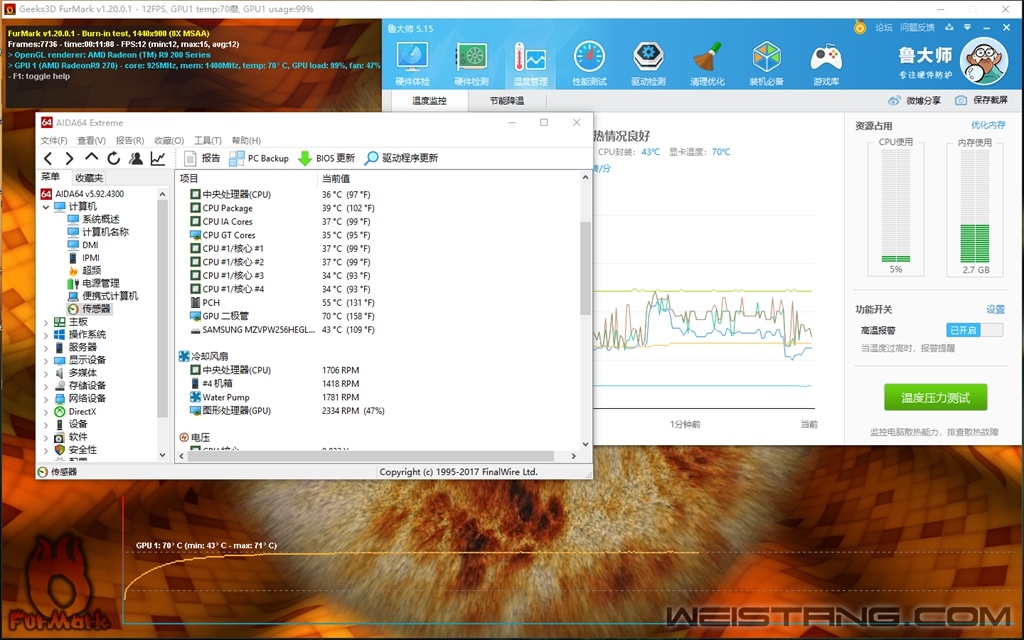
Task: Toggle the 高温报警 已开启 switch
Action: 974,330
